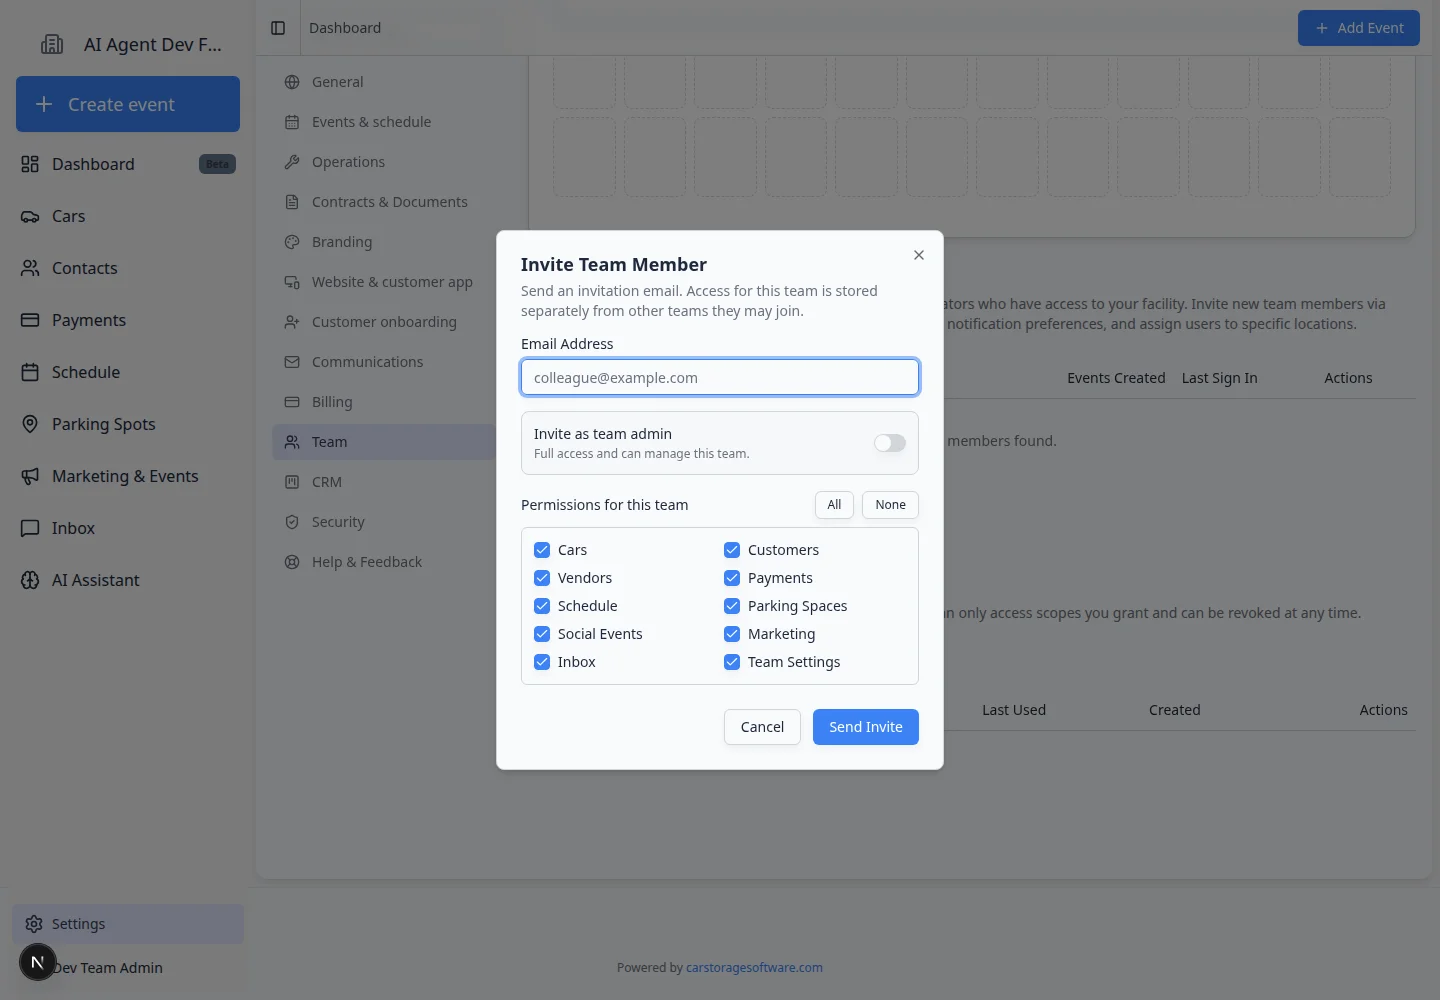This screenshot has width=1440, height=1000.
Task: Click the Create event button
Action: point(128,104)
